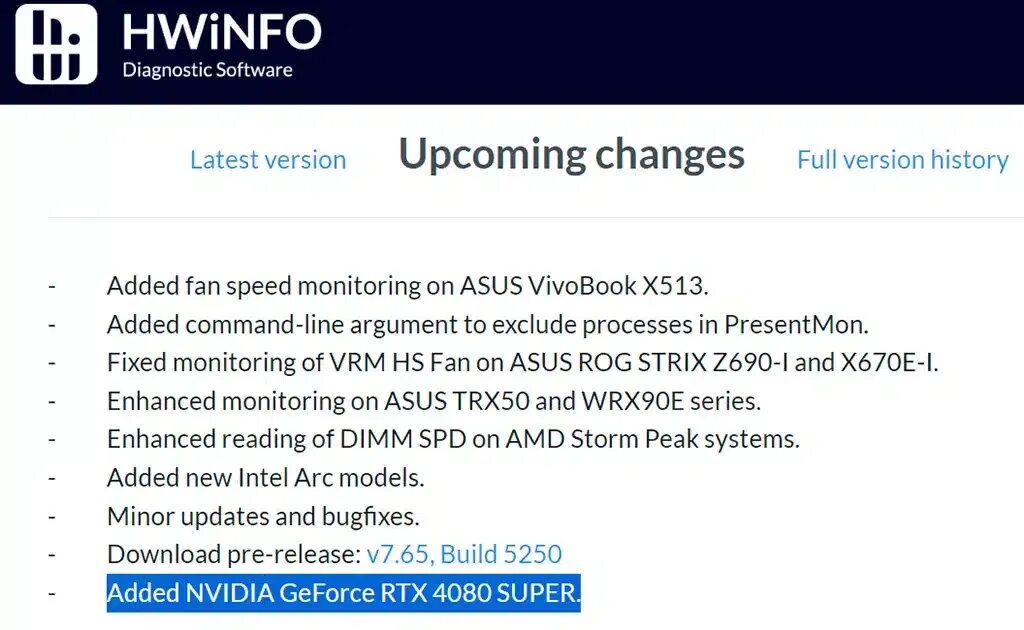Click the highlighted RTX 4080 SUPER line
Image resolution: width=1024 pixels, height=630 pixels.
coord(343,593)
